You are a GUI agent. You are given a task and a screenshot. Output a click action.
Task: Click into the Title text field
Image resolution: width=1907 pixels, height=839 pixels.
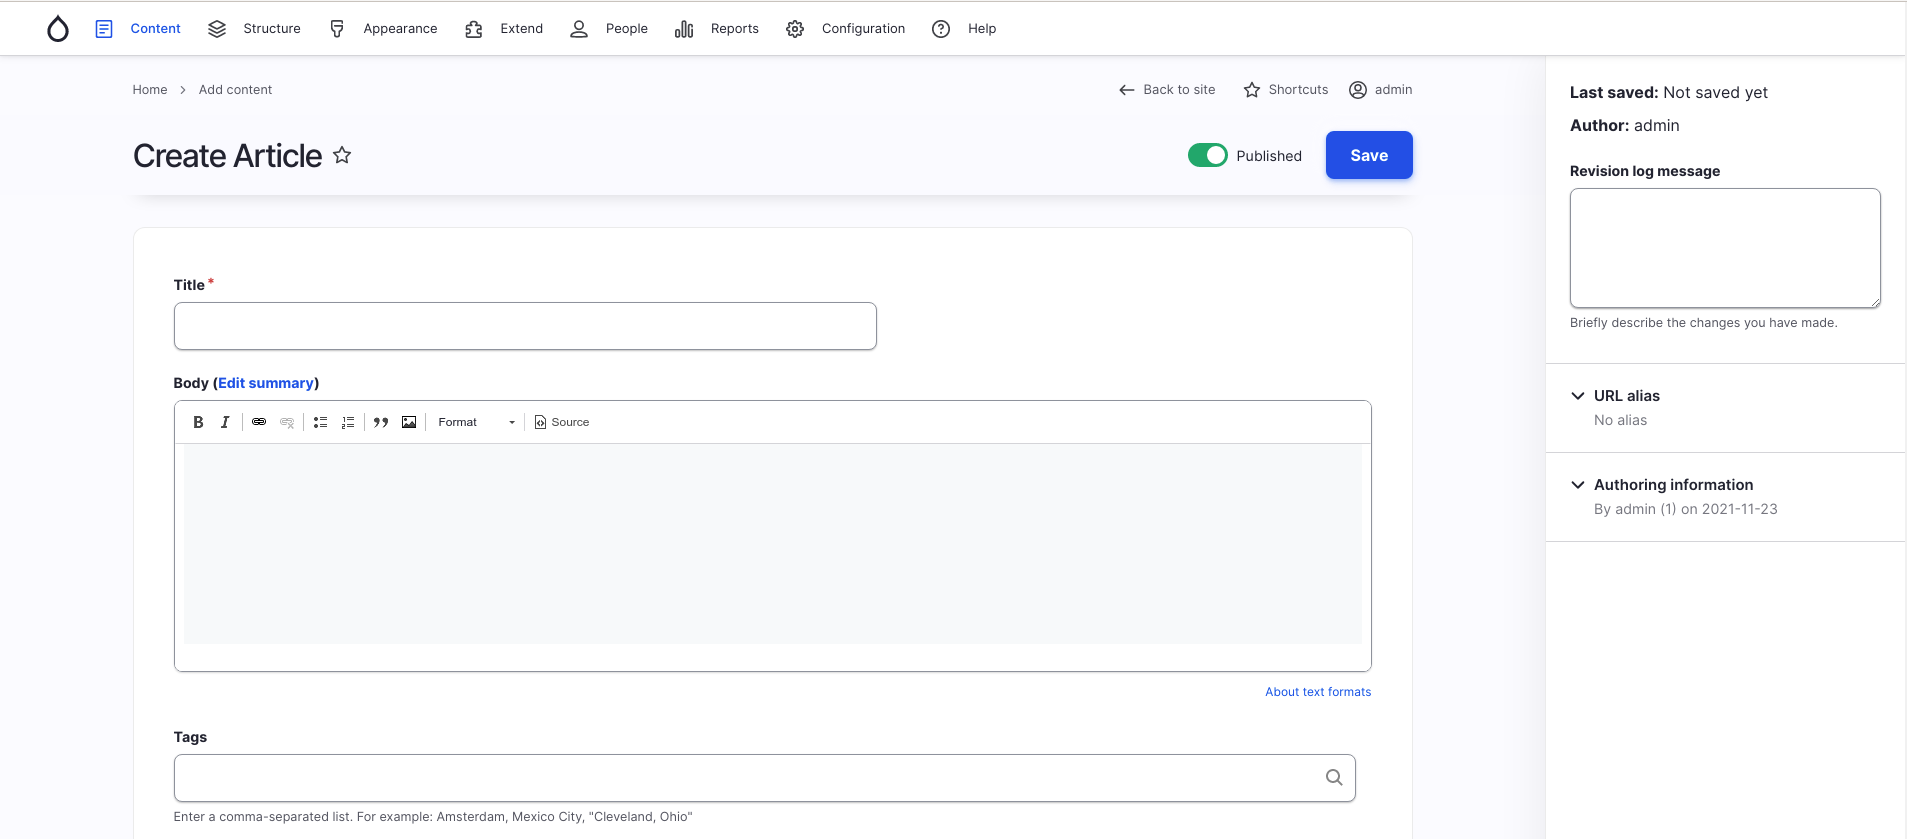[525, 326]
